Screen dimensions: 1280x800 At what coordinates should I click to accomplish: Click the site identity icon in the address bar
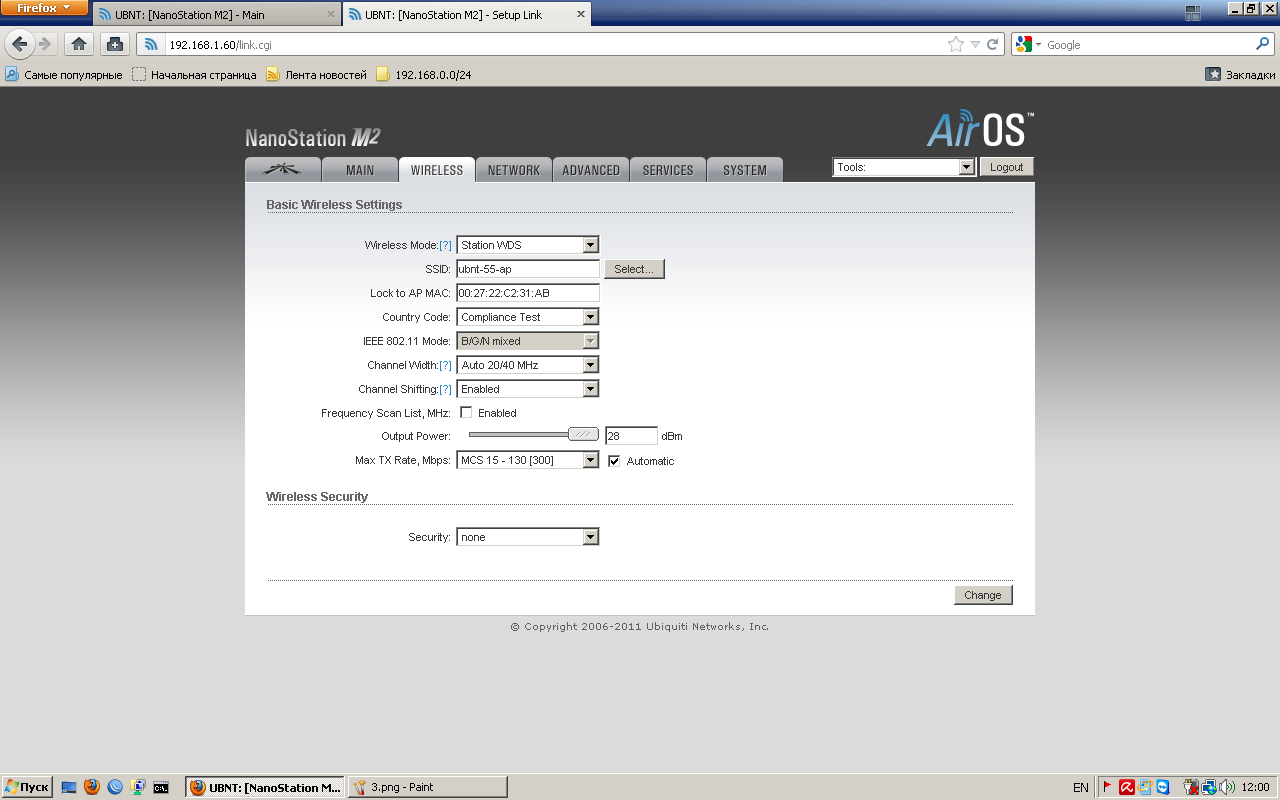click(x=151, y=44)
